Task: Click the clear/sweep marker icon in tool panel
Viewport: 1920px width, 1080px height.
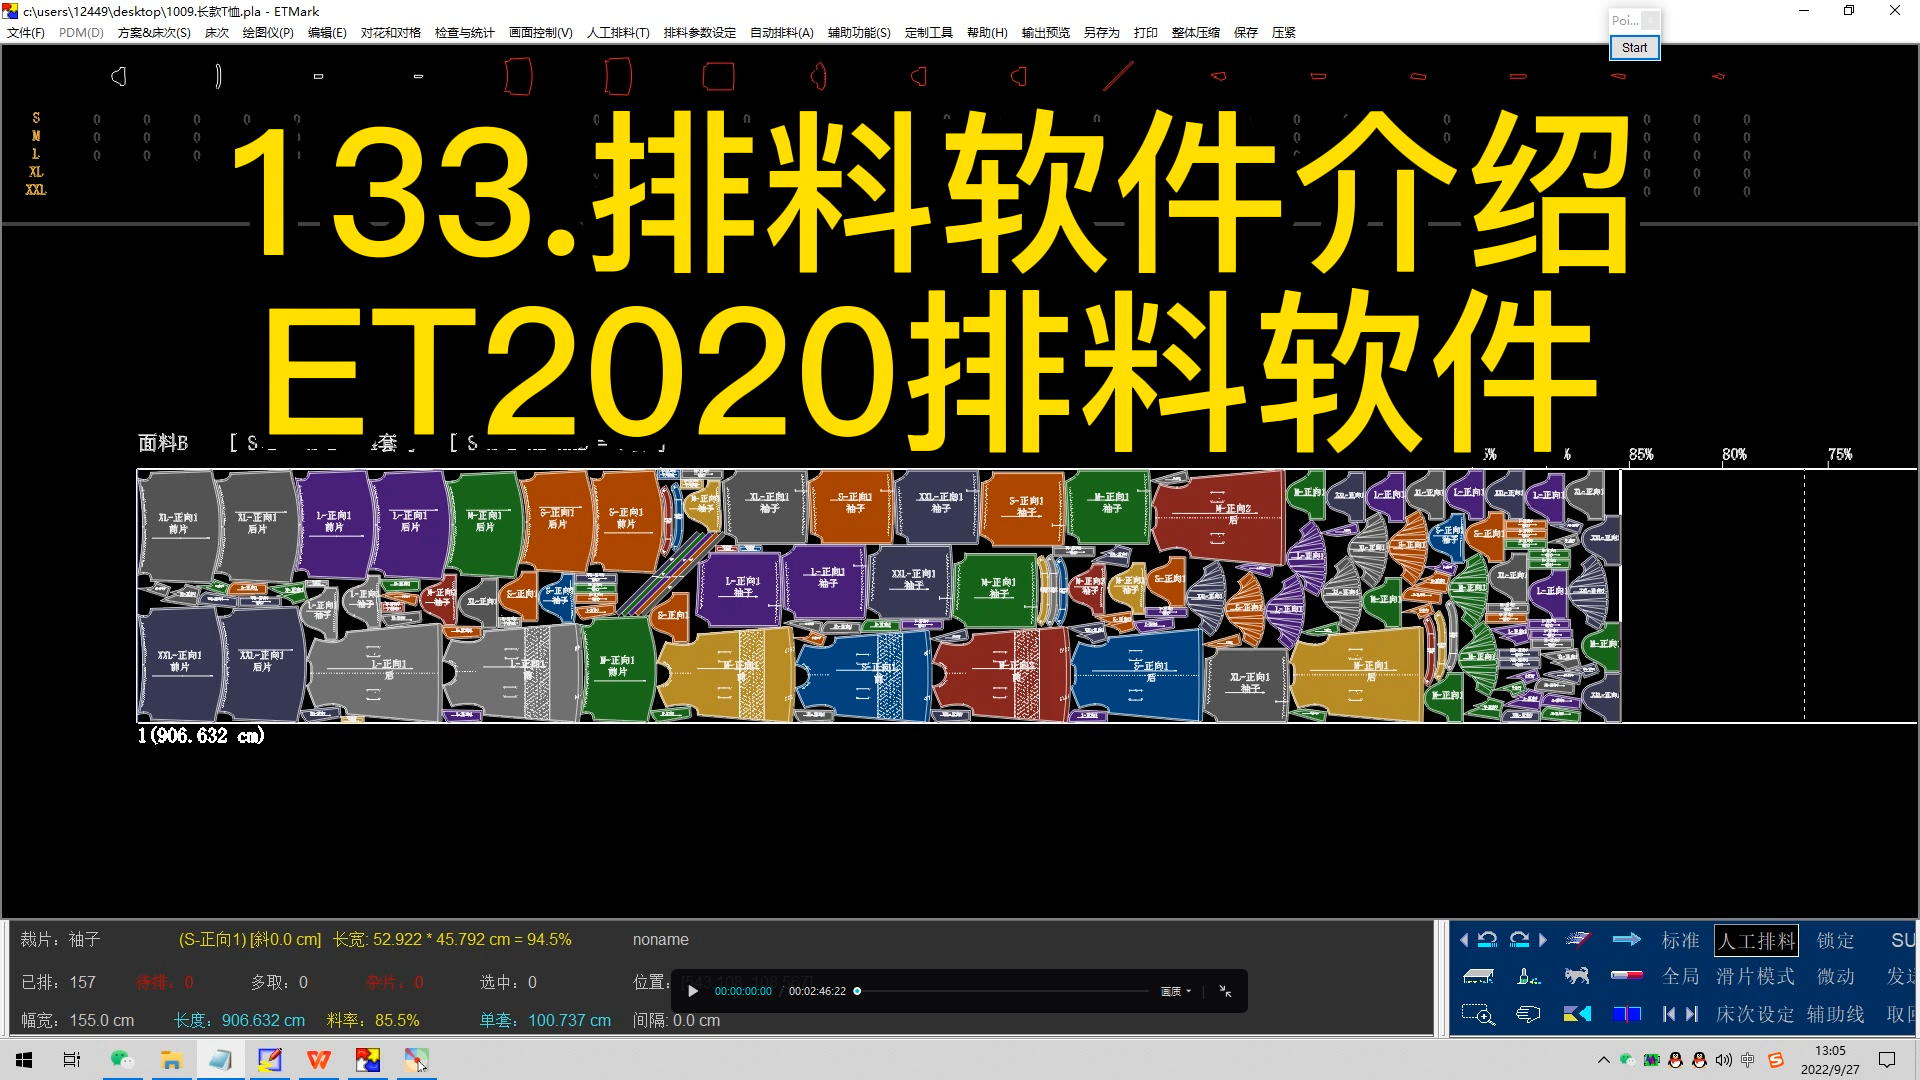Action: (1577, 939)
